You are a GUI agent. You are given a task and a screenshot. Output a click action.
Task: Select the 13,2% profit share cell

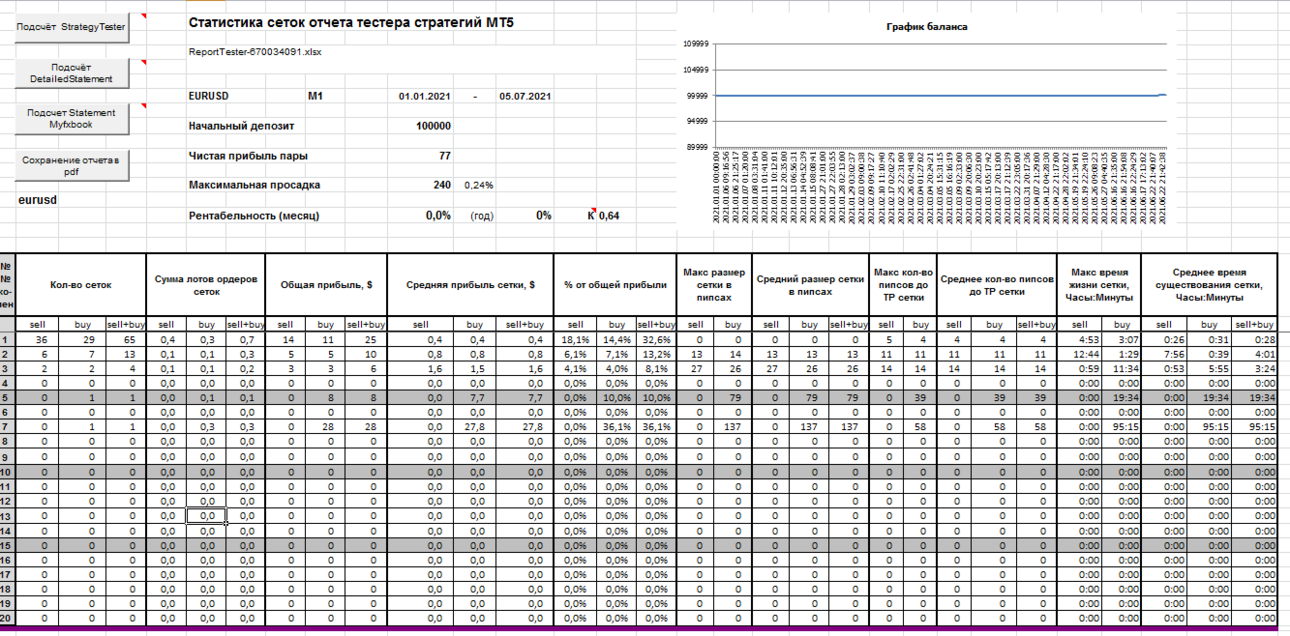click(x=656, y=353)
